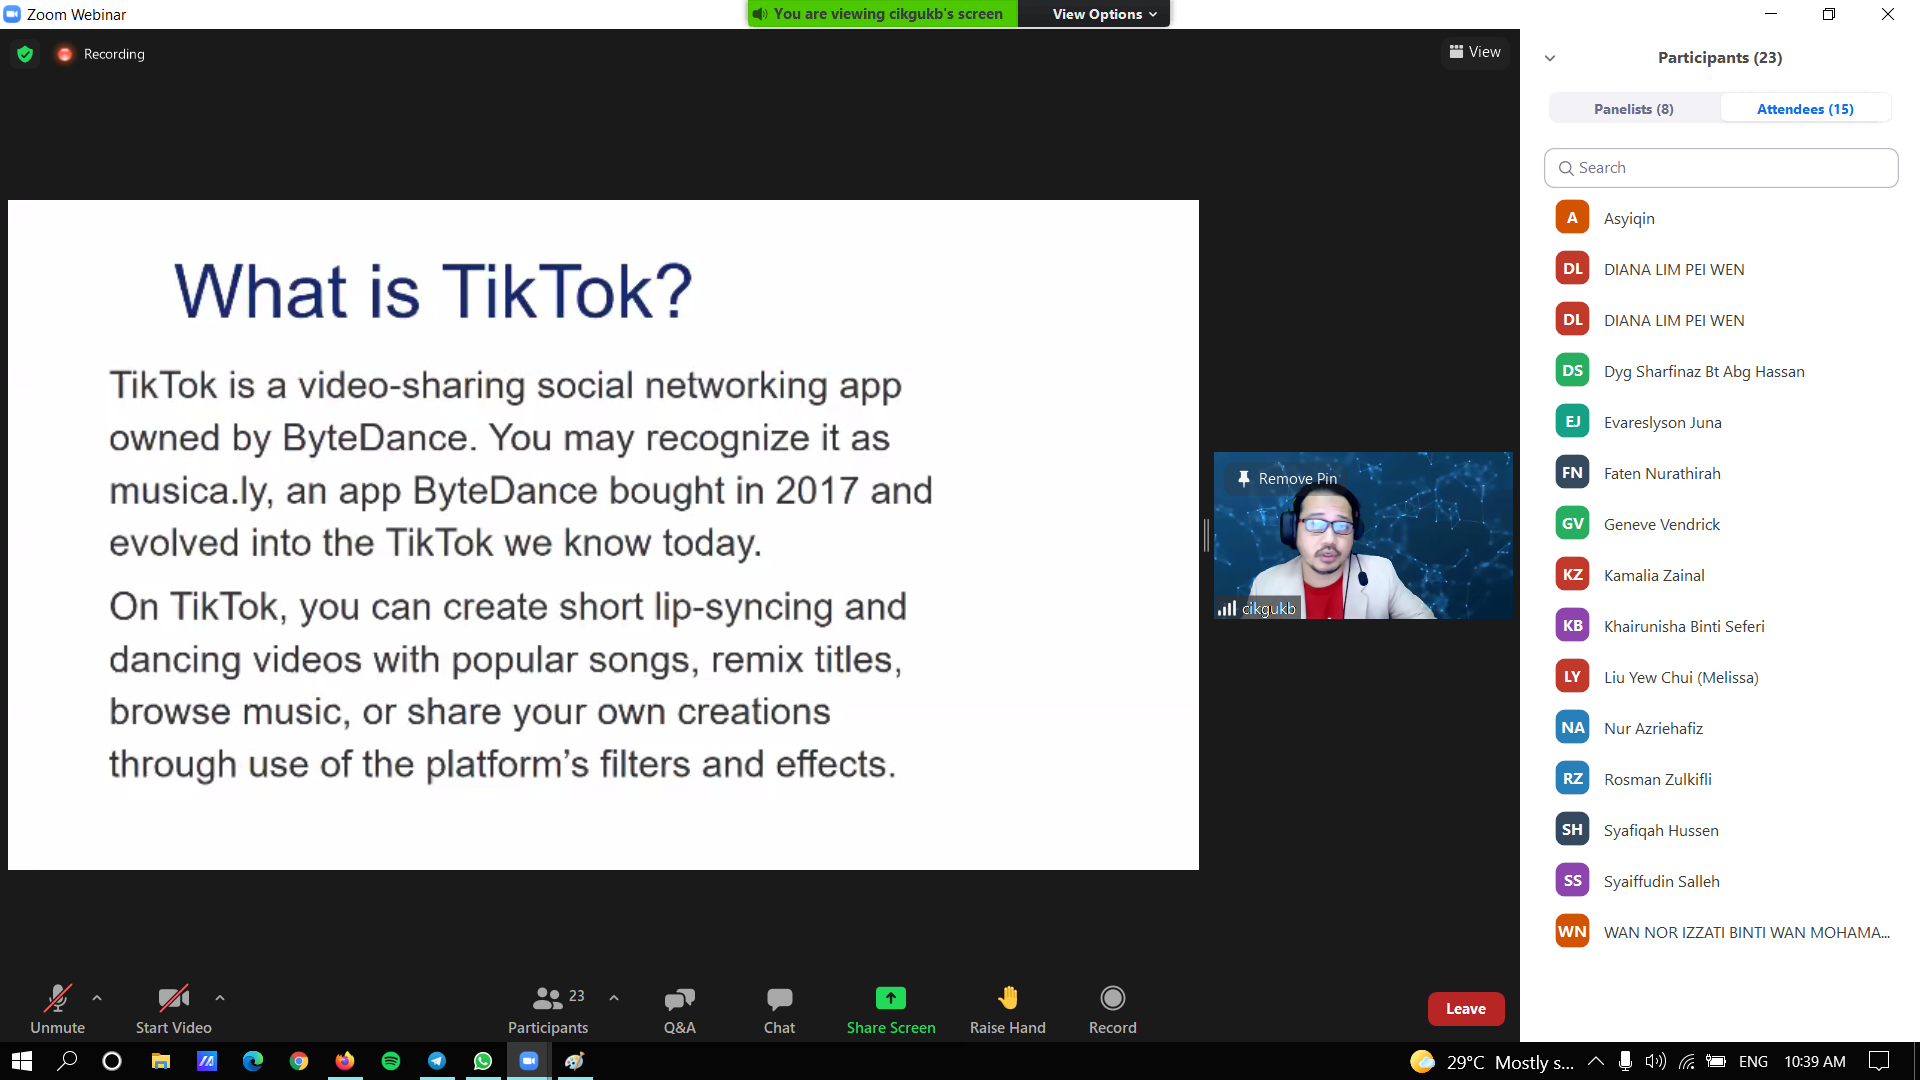Click signal strength icon on cikgukb video
This screenshot has width=1920, height=1080.
pos(1226,608)
